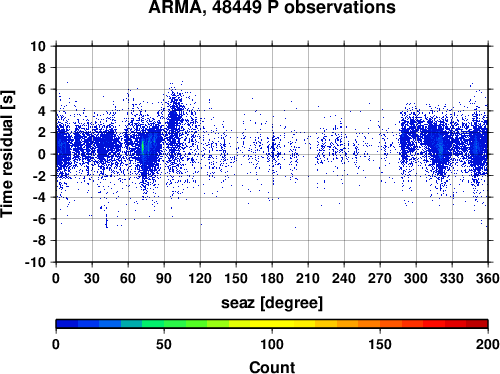Click the x-axis tick label 180
Image resolution: width=500 pixels, height=374 pixels.
click(272, 278)
